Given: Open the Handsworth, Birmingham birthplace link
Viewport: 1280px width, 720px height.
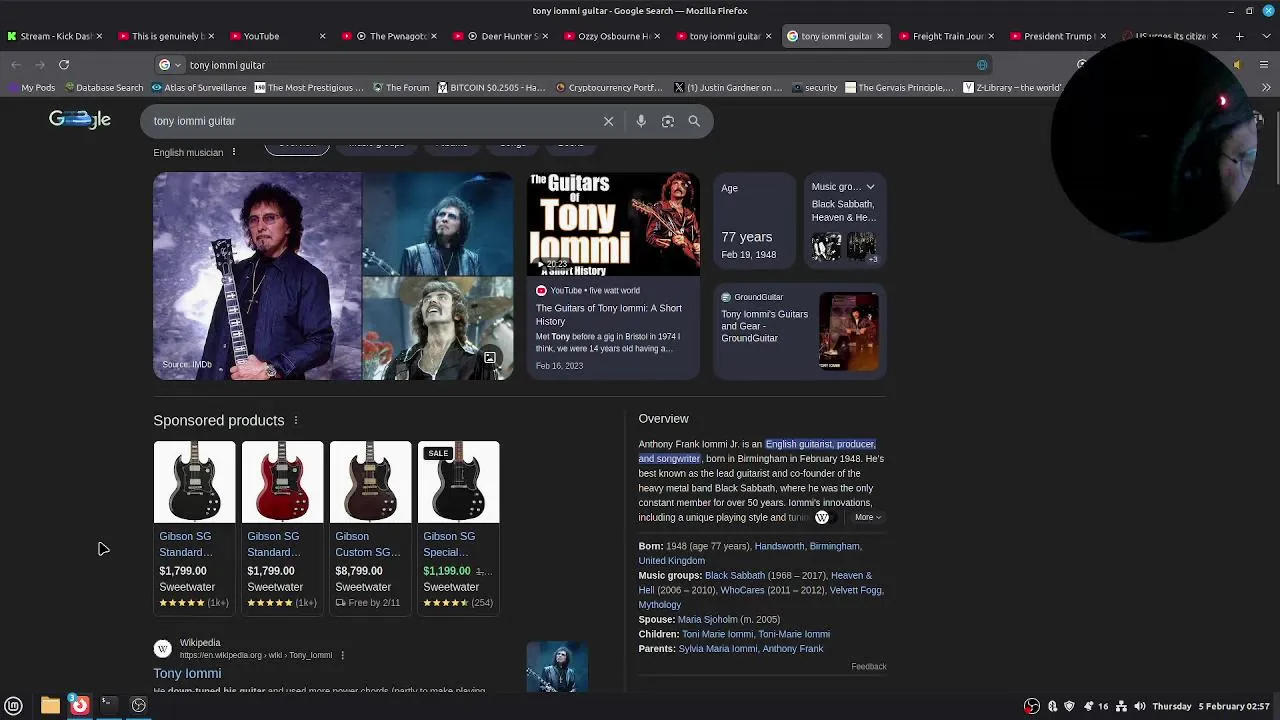Looking at the screenshot, I should [x=807, y=547].
